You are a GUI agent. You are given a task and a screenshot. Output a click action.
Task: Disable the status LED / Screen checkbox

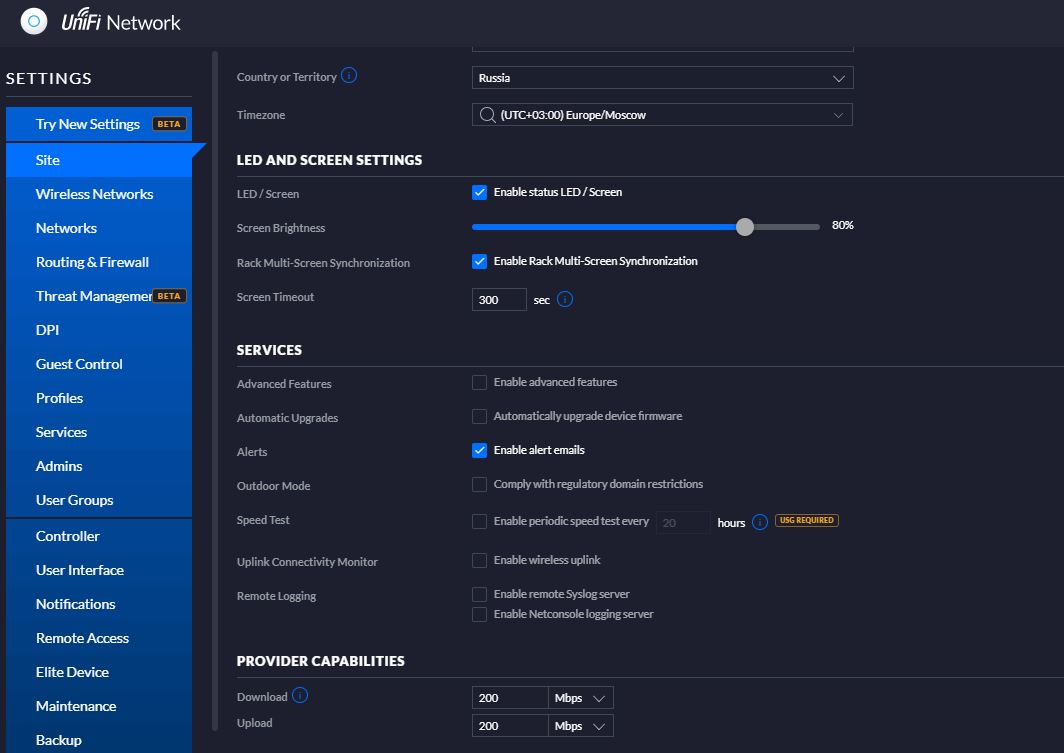tap(480, 193)
